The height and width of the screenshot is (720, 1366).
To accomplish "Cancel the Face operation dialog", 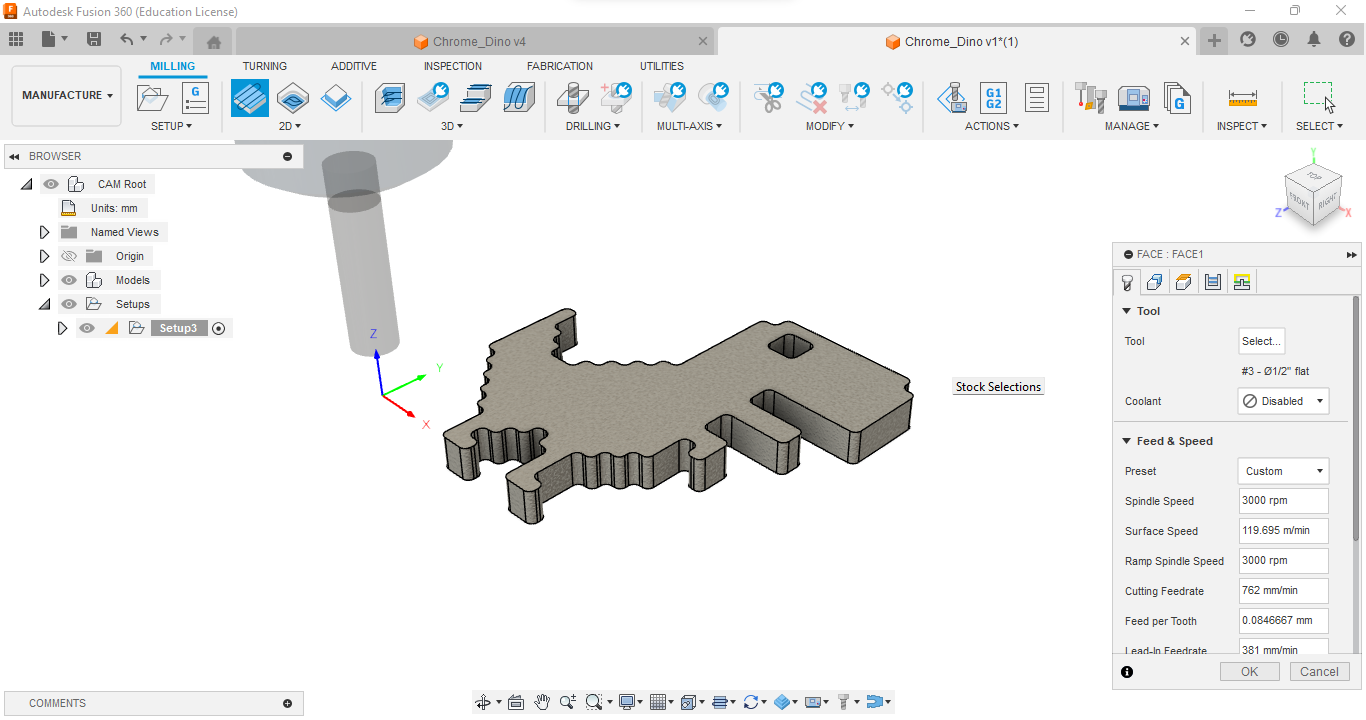I will point(1319,672).
